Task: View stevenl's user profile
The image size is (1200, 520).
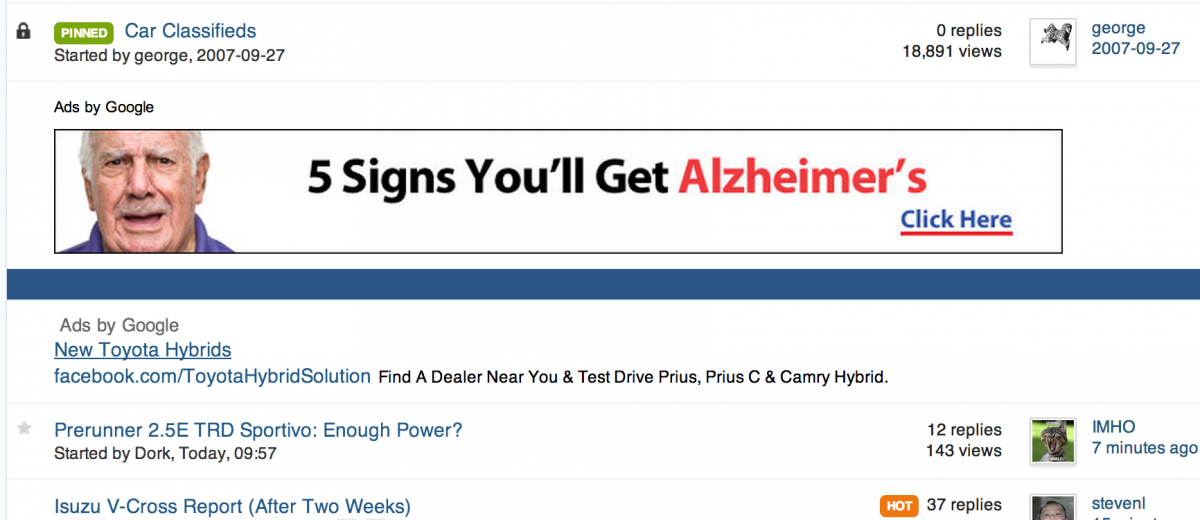Action: (x=1118, y=503)
